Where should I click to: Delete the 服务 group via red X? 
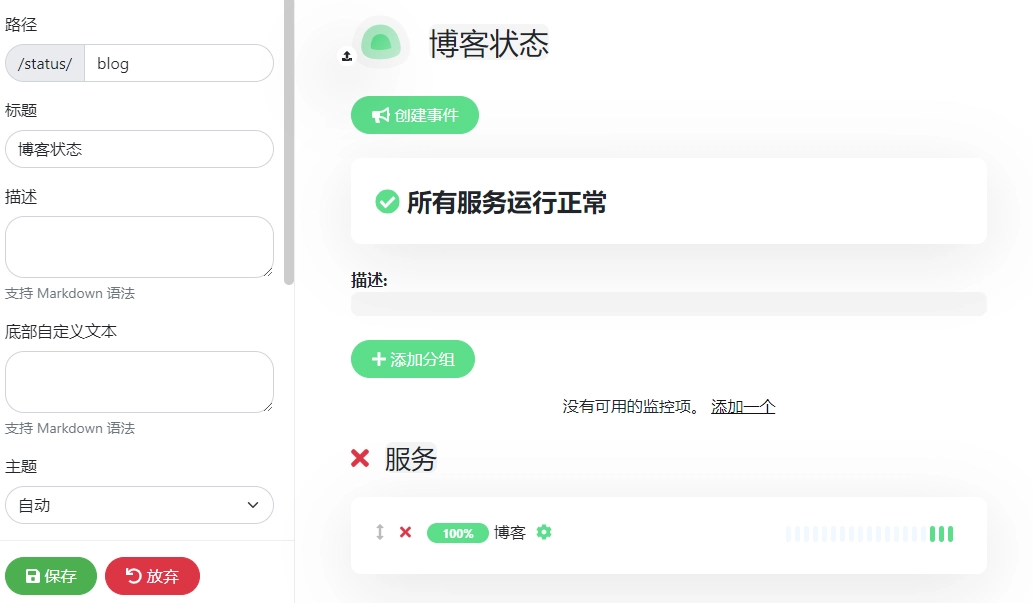pyautogui.click(x=360, y=458)
